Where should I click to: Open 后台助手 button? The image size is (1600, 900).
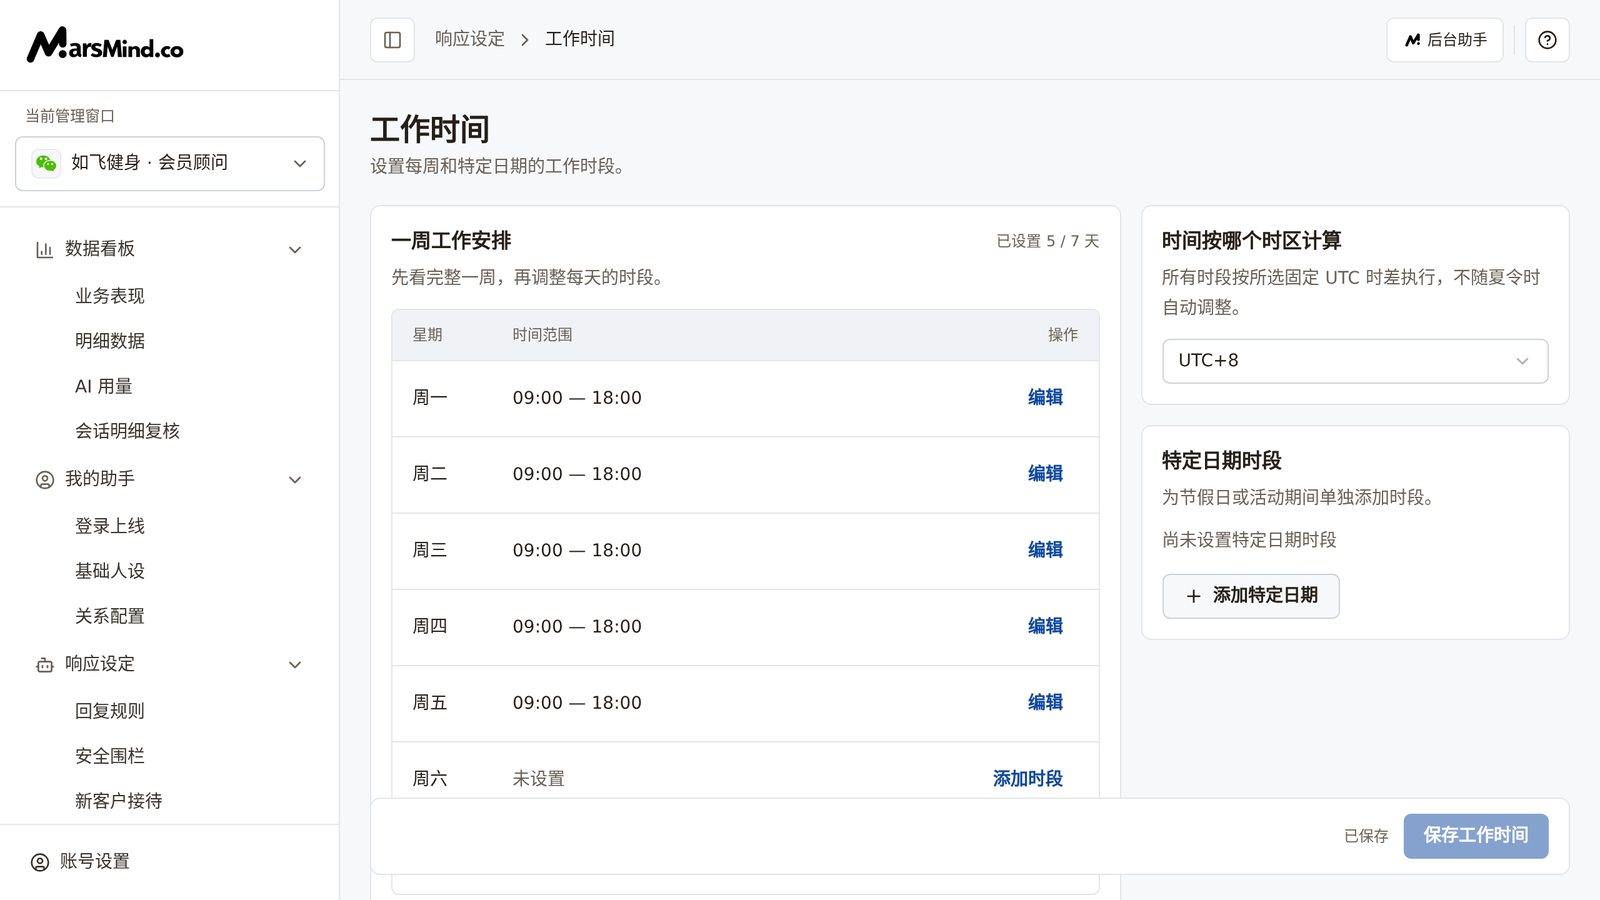1444,40
